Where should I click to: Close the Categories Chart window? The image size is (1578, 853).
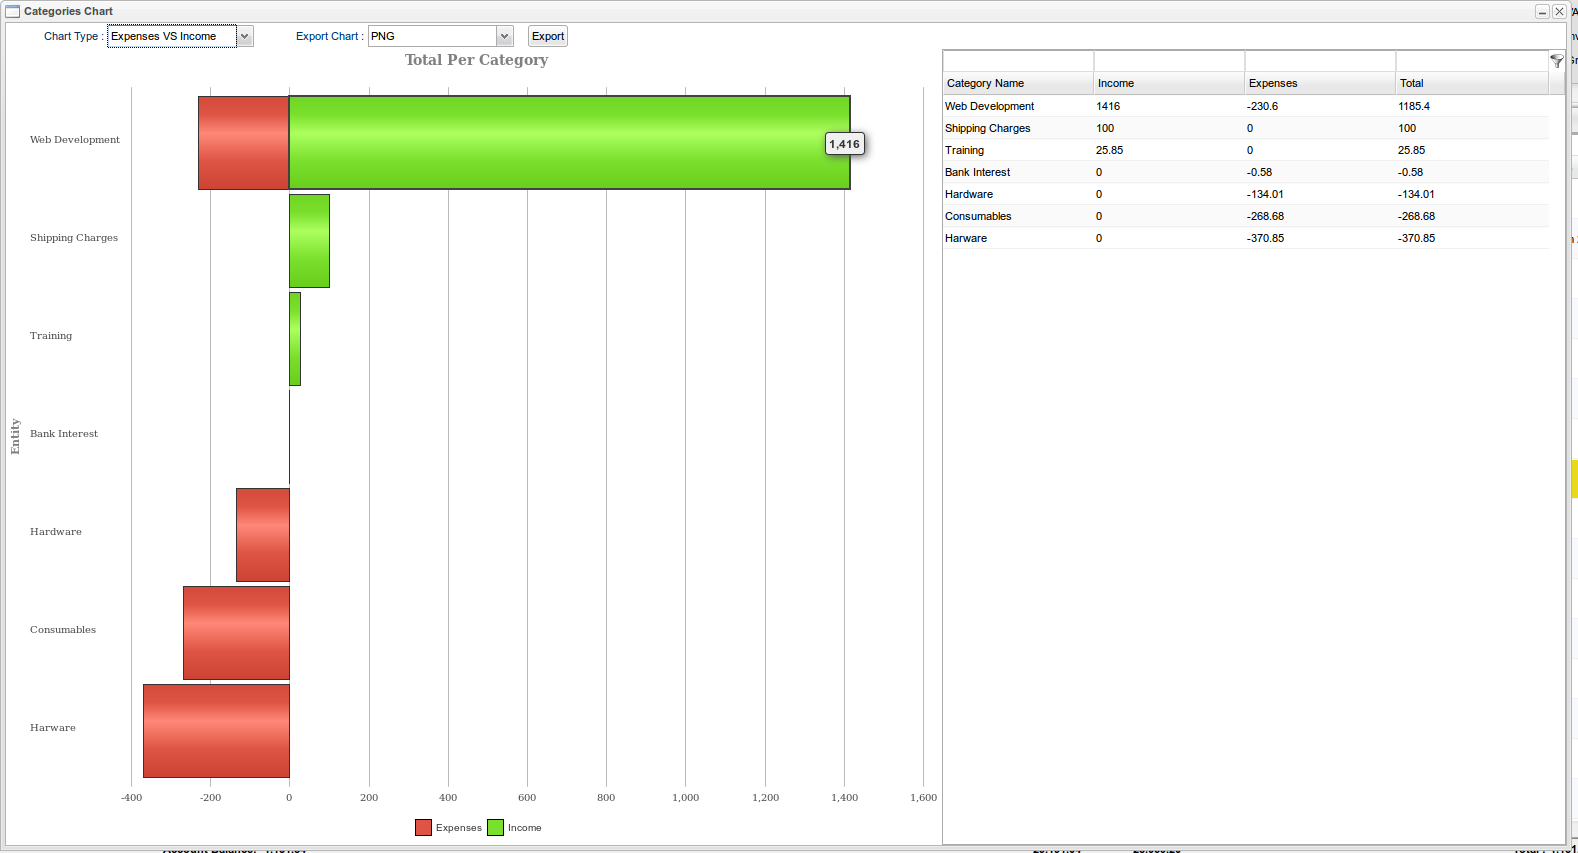coord(1559,11)
